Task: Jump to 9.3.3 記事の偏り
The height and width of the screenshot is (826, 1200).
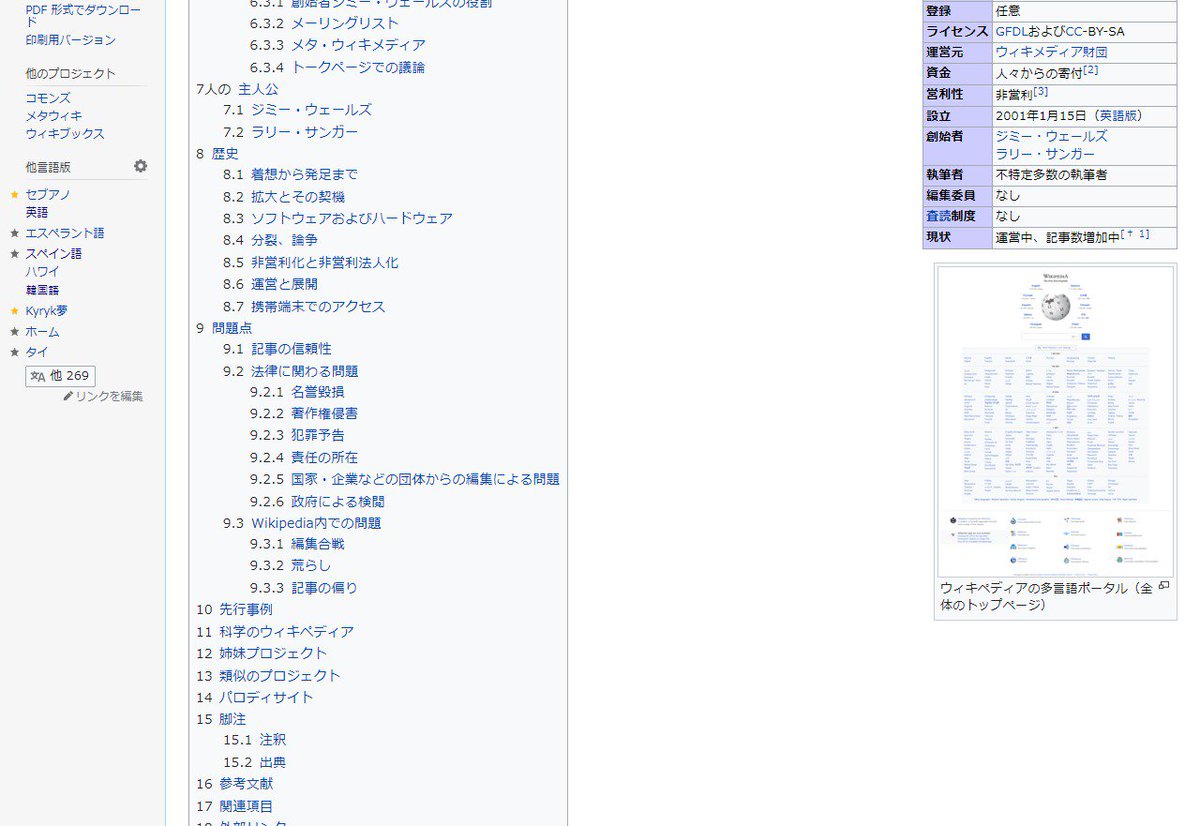Action: [304, 588]
